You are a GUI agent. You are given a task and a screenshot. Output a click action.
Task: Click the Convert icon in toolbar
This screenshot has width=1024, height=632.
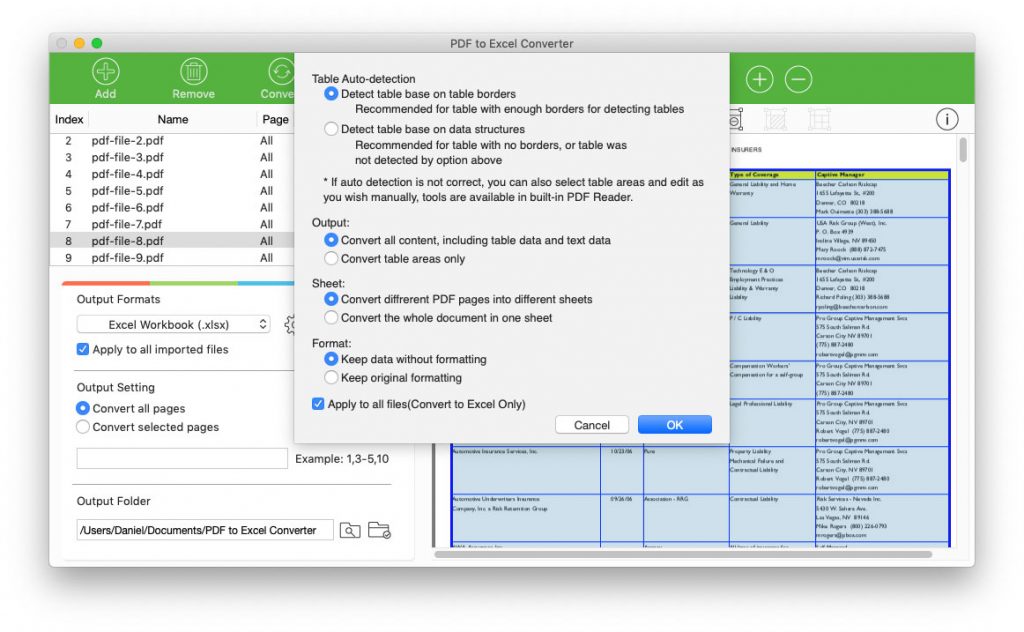(281, 71)
